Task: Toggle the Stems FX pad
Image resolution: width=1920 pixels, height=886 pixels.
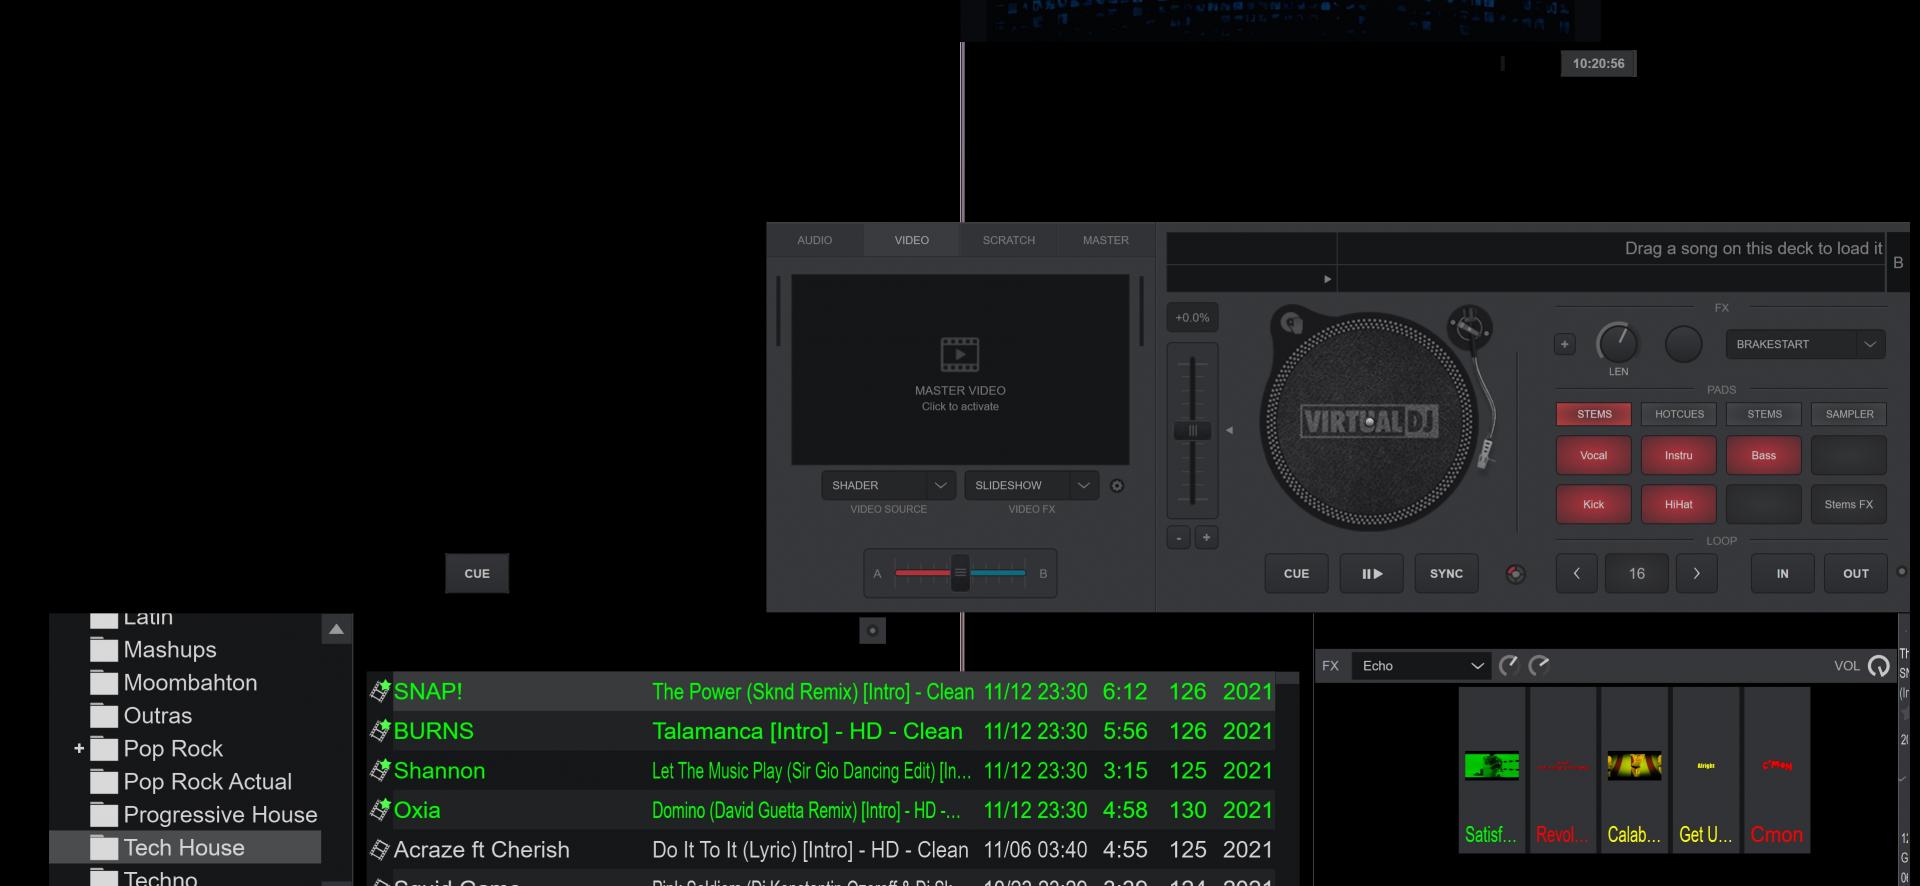Action: (x=1848, y=505)
